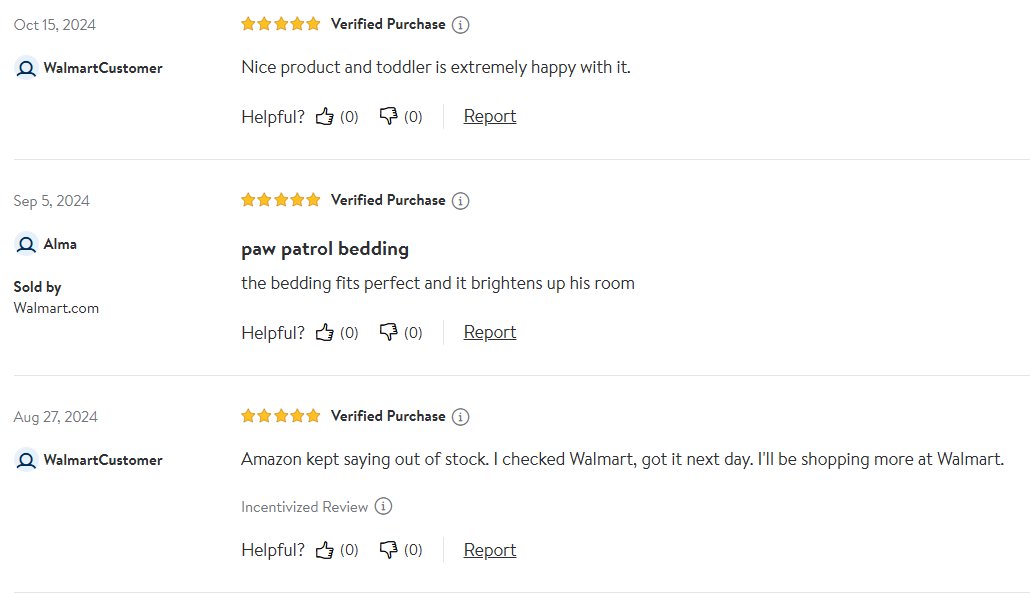Open Verified Purchase info for Sep 5 review
The width and height of the screenshot is (1030, 595).
click(x=460, y=201)
